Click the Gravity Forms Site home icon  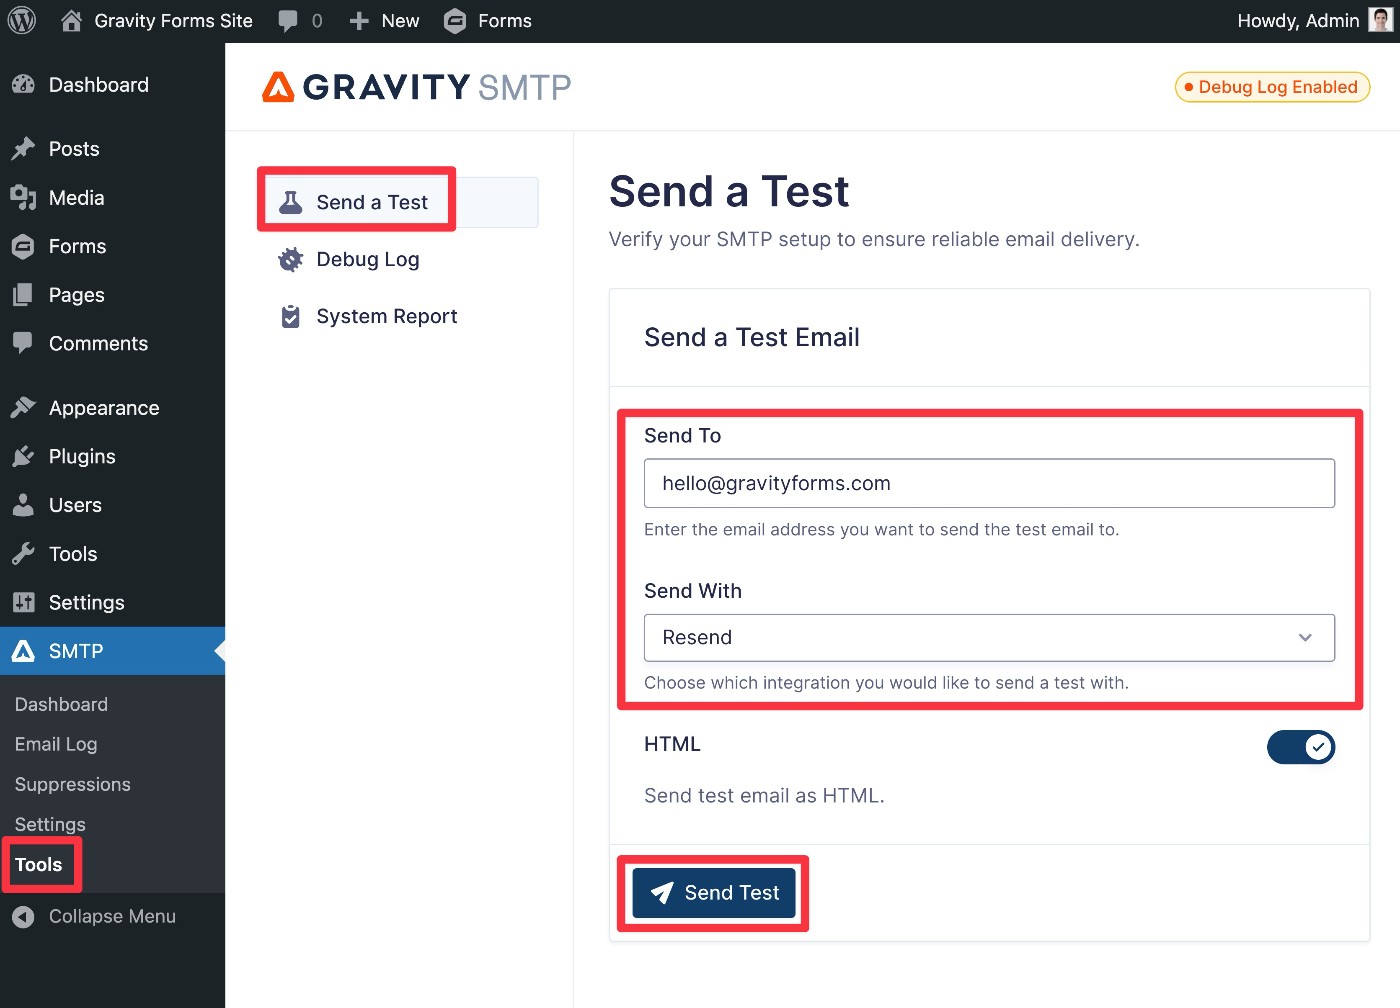point(71,21)
